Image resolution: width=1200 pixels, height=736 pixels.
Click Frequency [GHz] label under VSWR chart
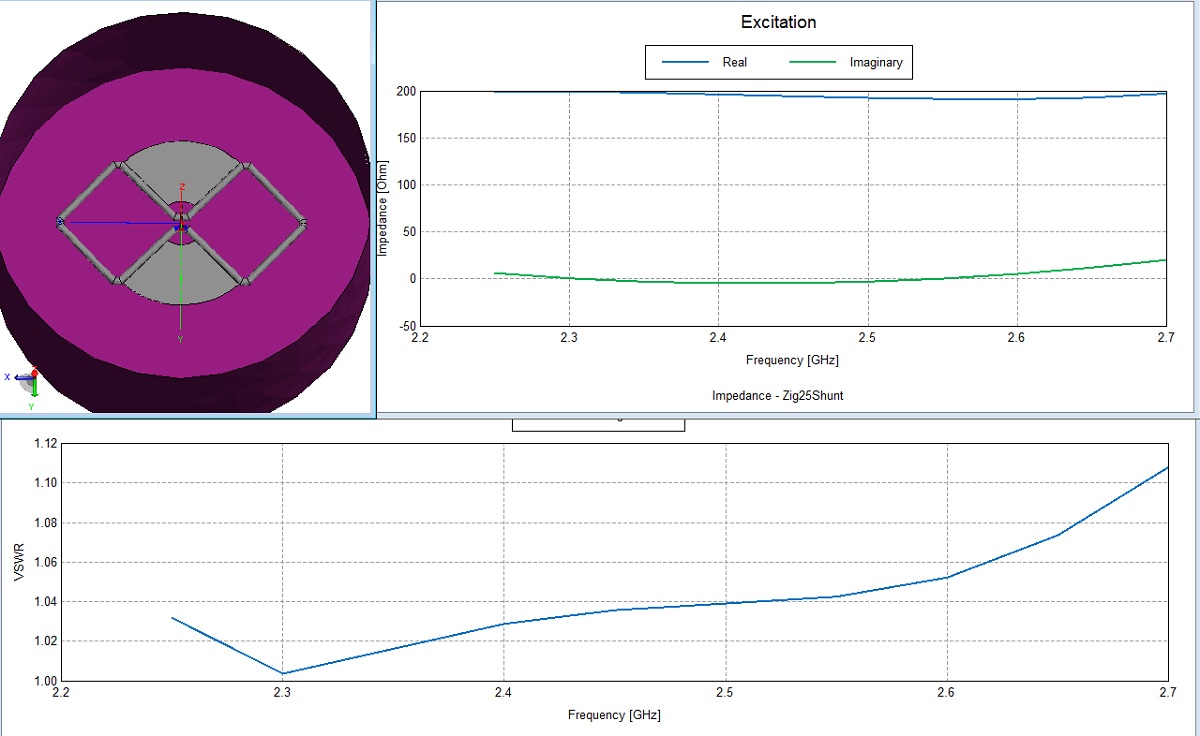click(614, 715)
